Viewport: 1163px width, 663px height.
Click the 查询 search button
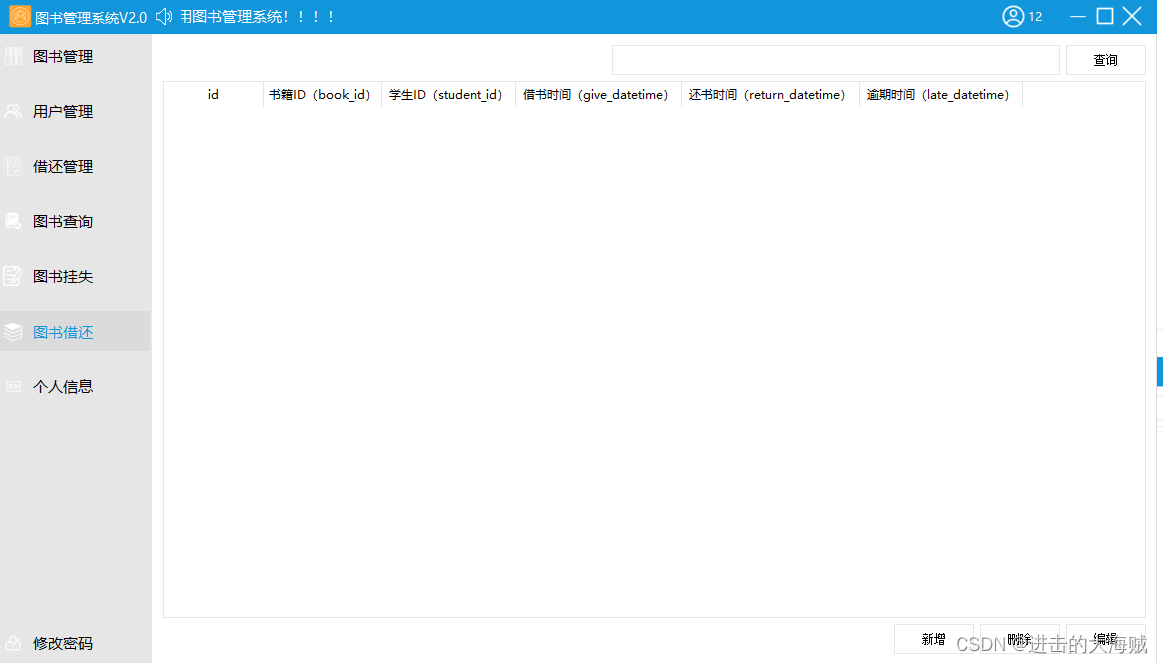click(x=1105, y=60)
